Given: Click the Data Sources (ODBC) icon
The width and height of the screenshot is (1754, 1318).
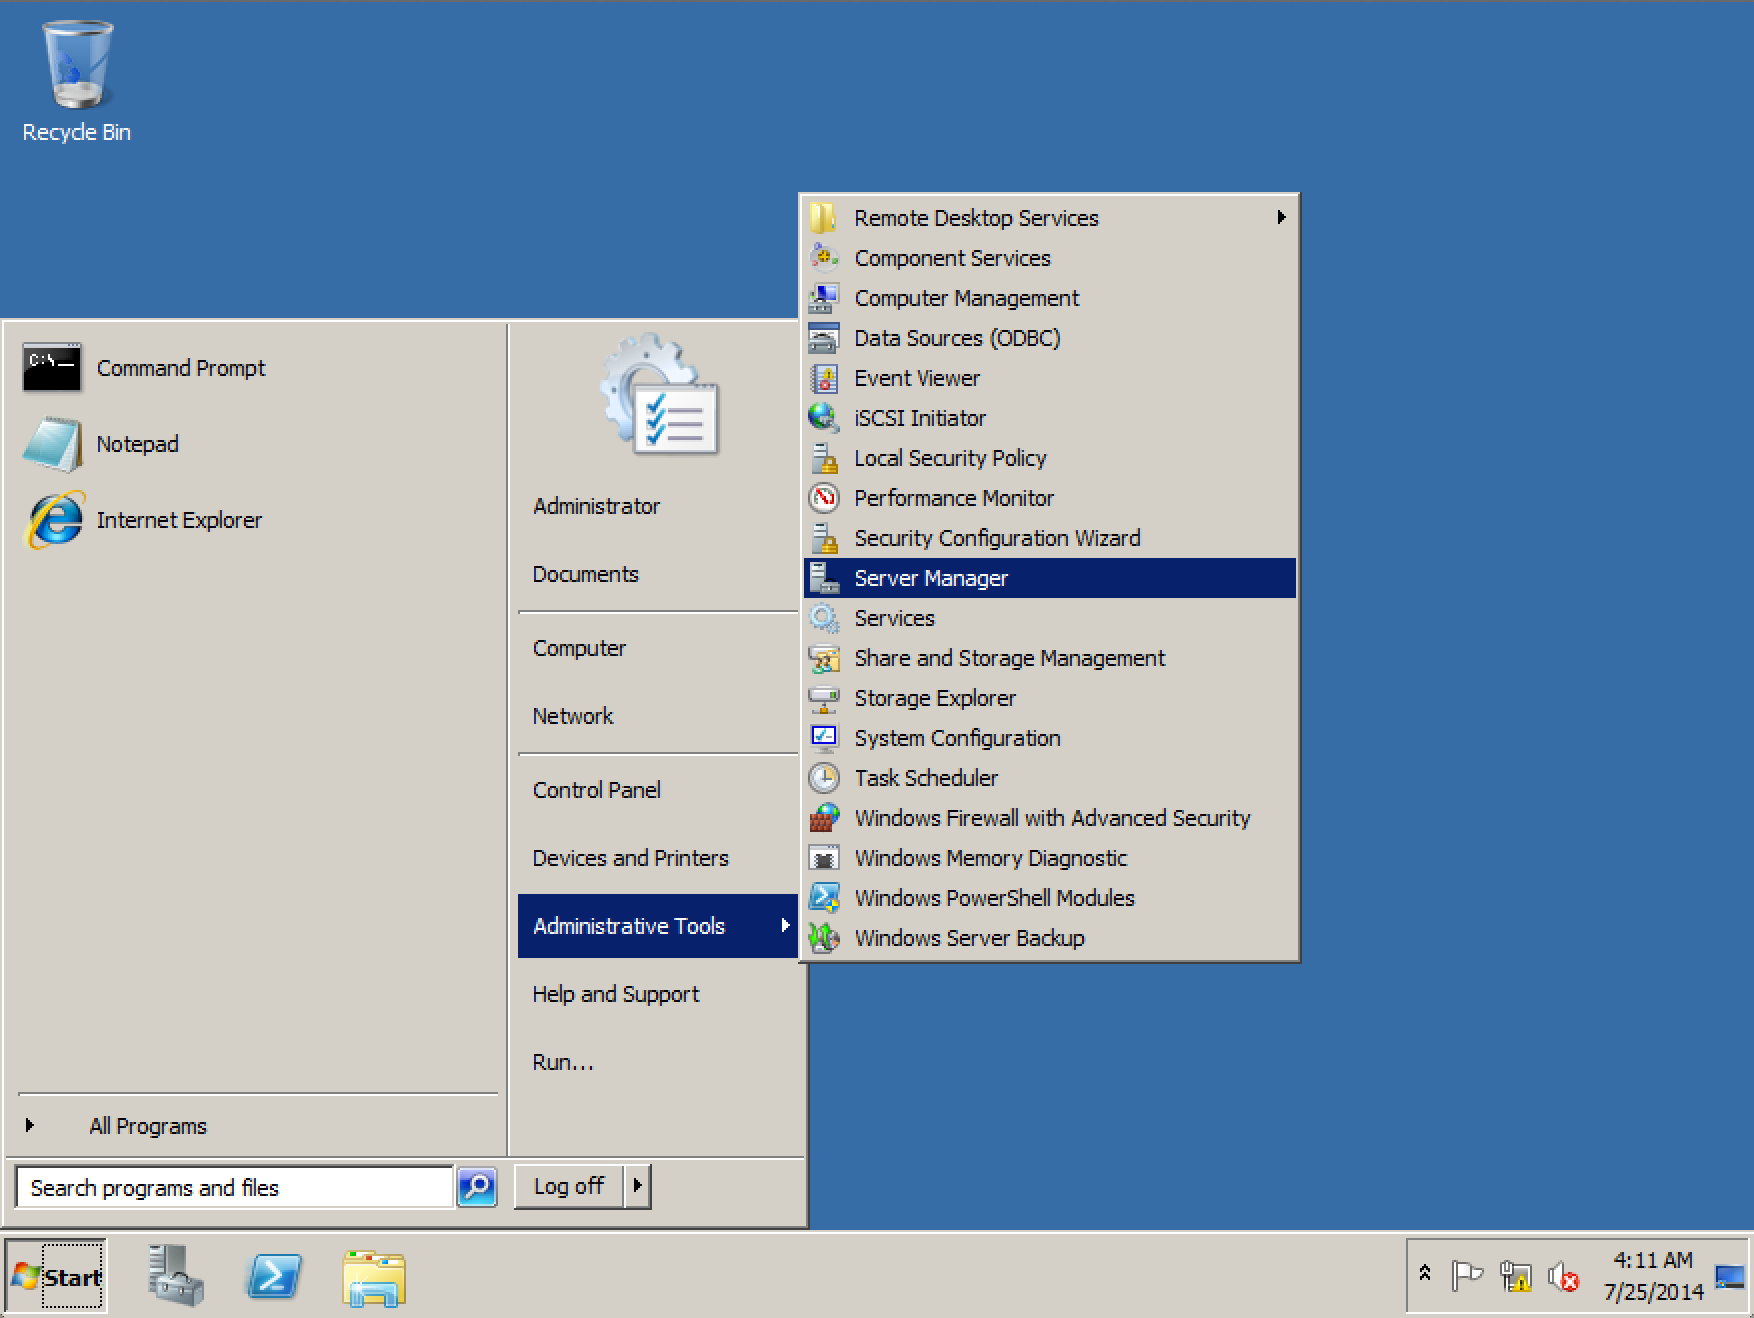Looking at the screenshot, I should [x=824, y=338].
